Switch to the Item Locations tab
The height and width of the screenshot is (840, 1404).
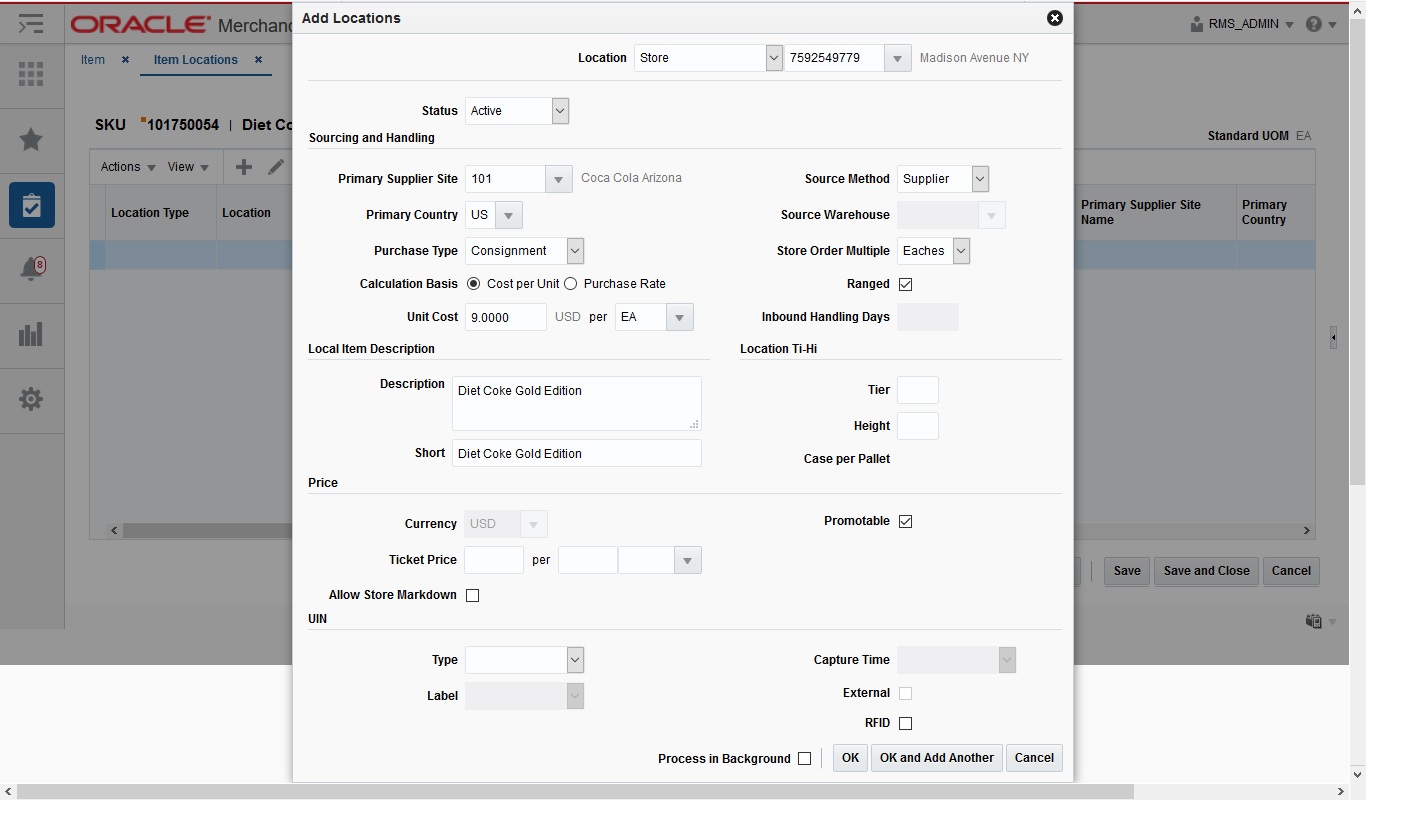tap(195, 59)
